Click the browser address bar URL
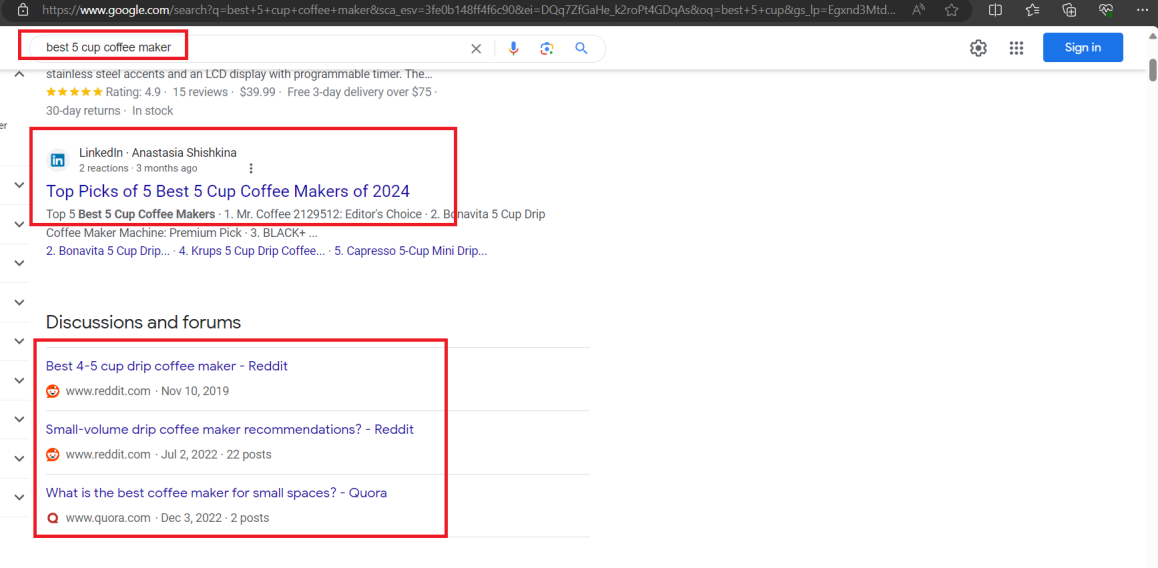1158x568 pixels. (469, 10)
